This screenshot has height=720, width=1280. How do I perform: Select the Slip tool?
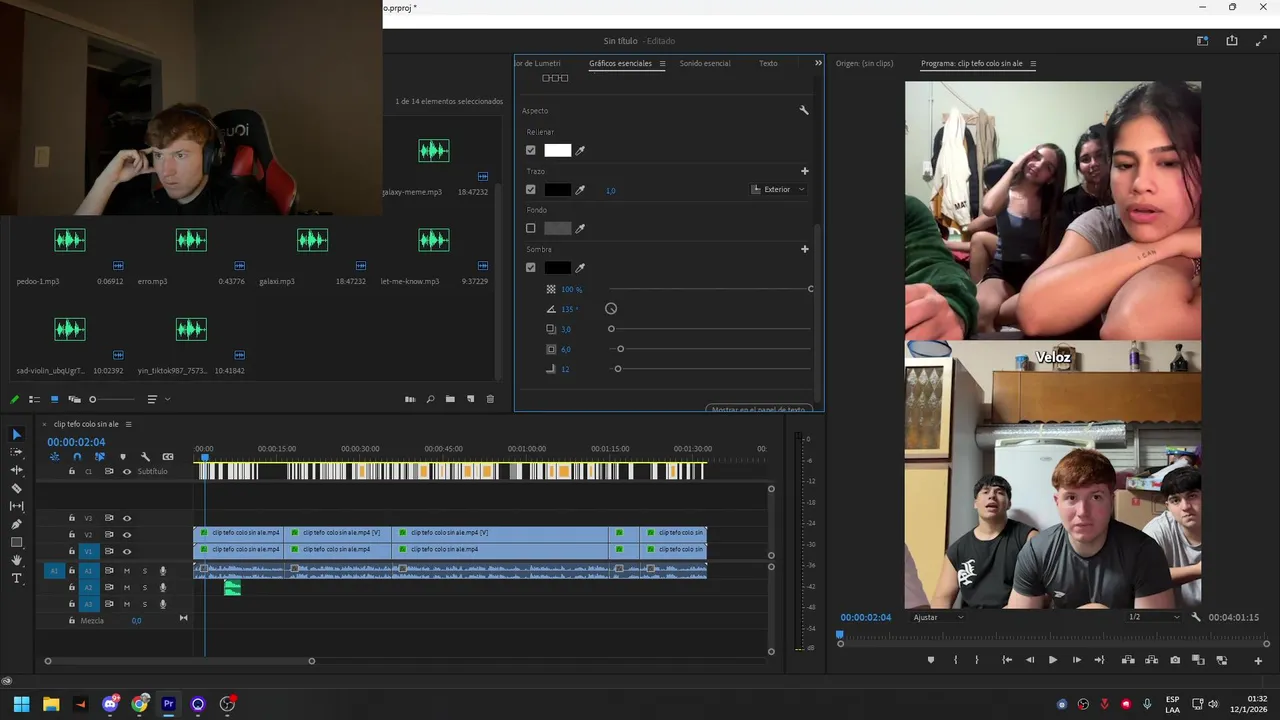coord(16,506)
